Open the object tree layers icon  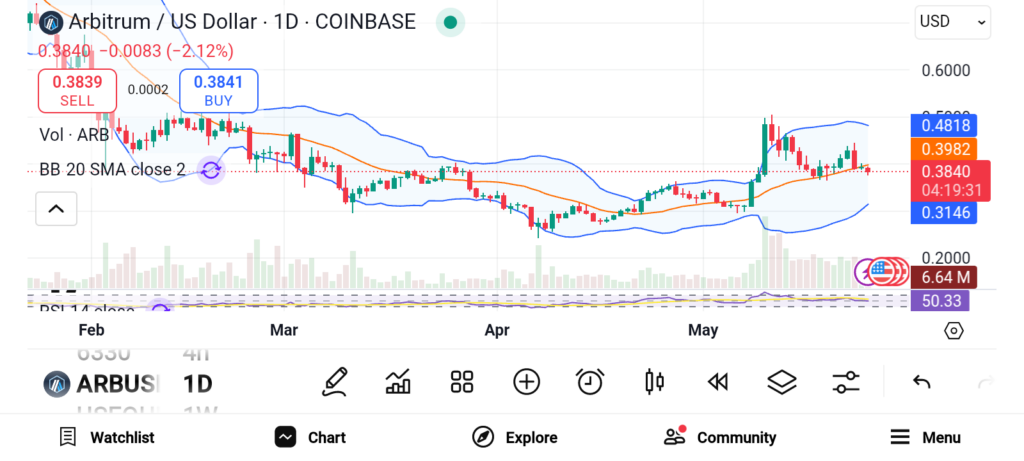tap(782, 382)
